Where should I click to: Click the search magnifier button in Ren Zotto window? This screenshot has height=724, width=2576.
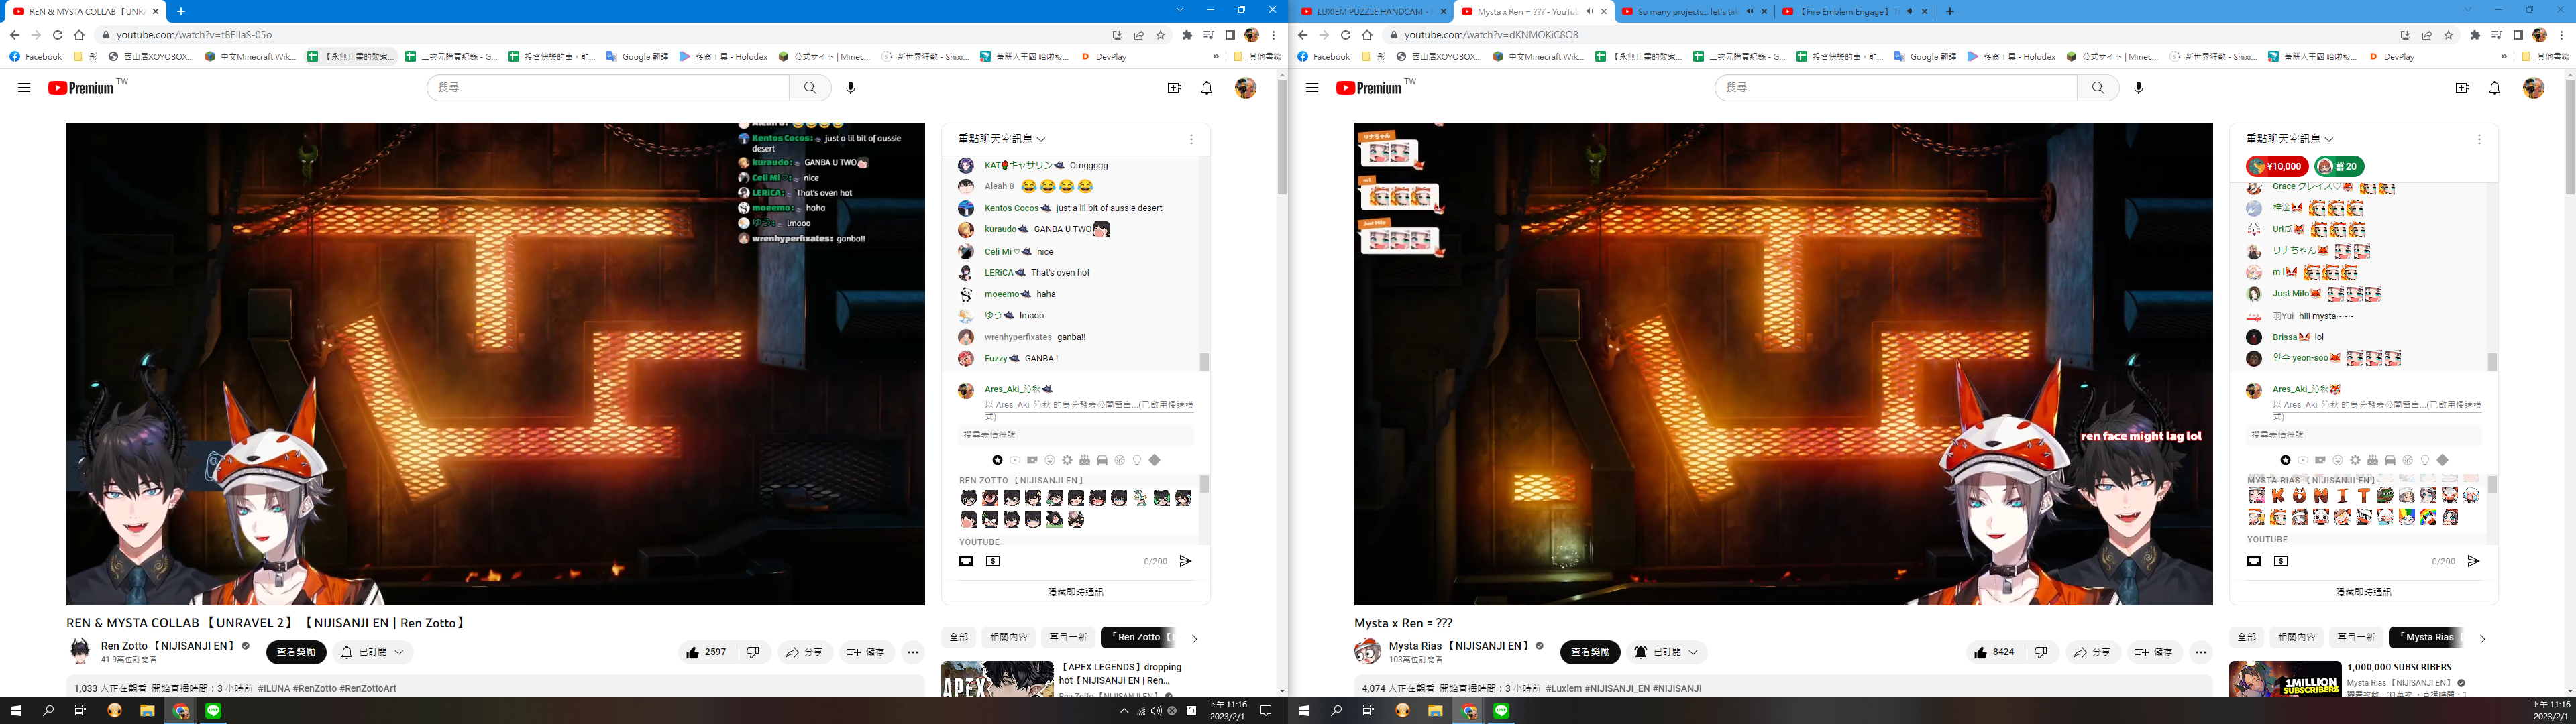[x=810, y=88]
